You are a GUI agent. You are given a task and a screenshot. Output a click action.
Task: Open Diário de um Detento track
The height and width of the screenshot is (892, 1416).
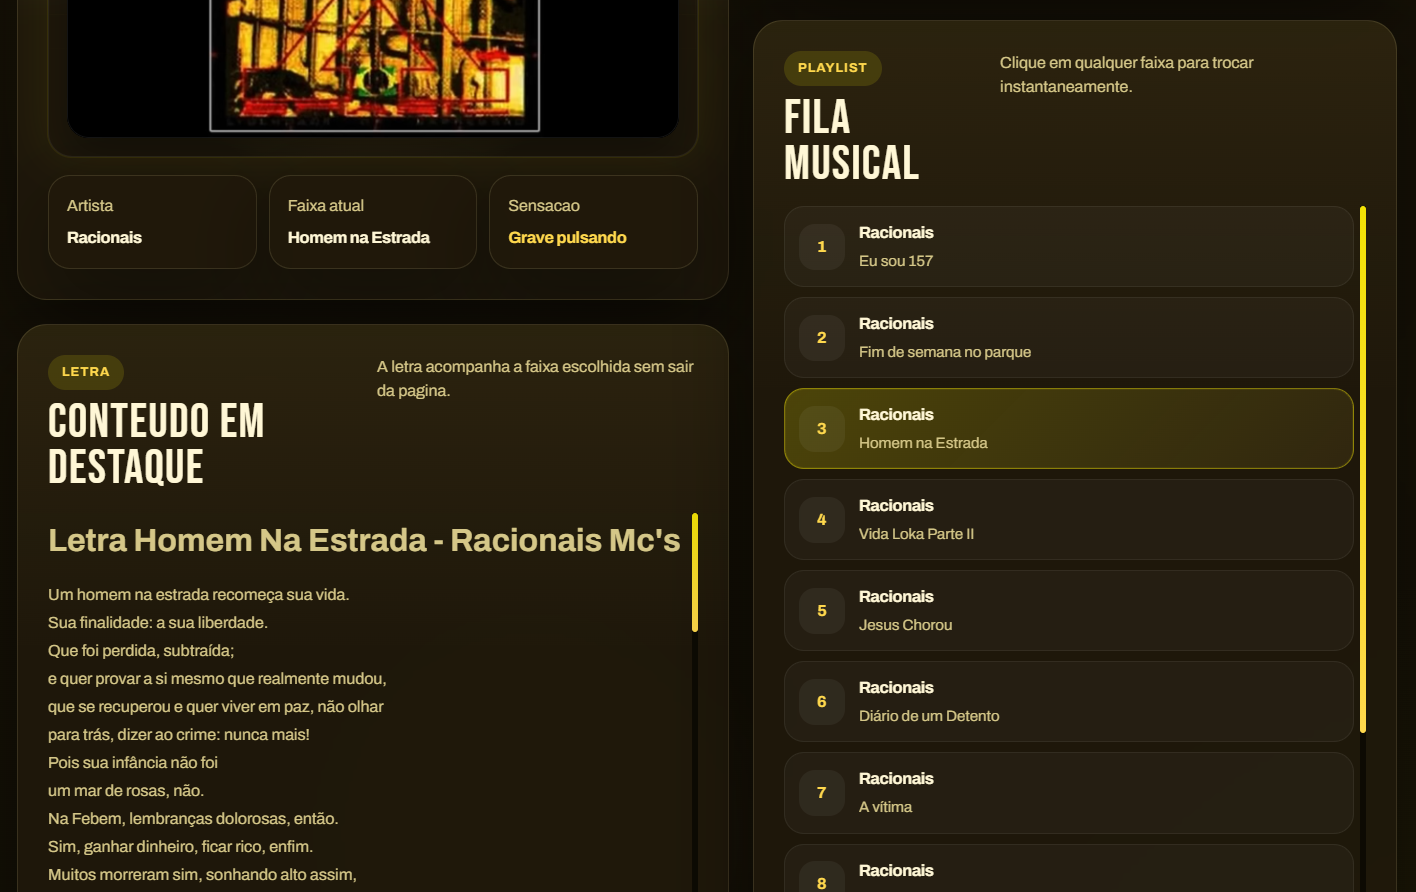coord(1068,702)
